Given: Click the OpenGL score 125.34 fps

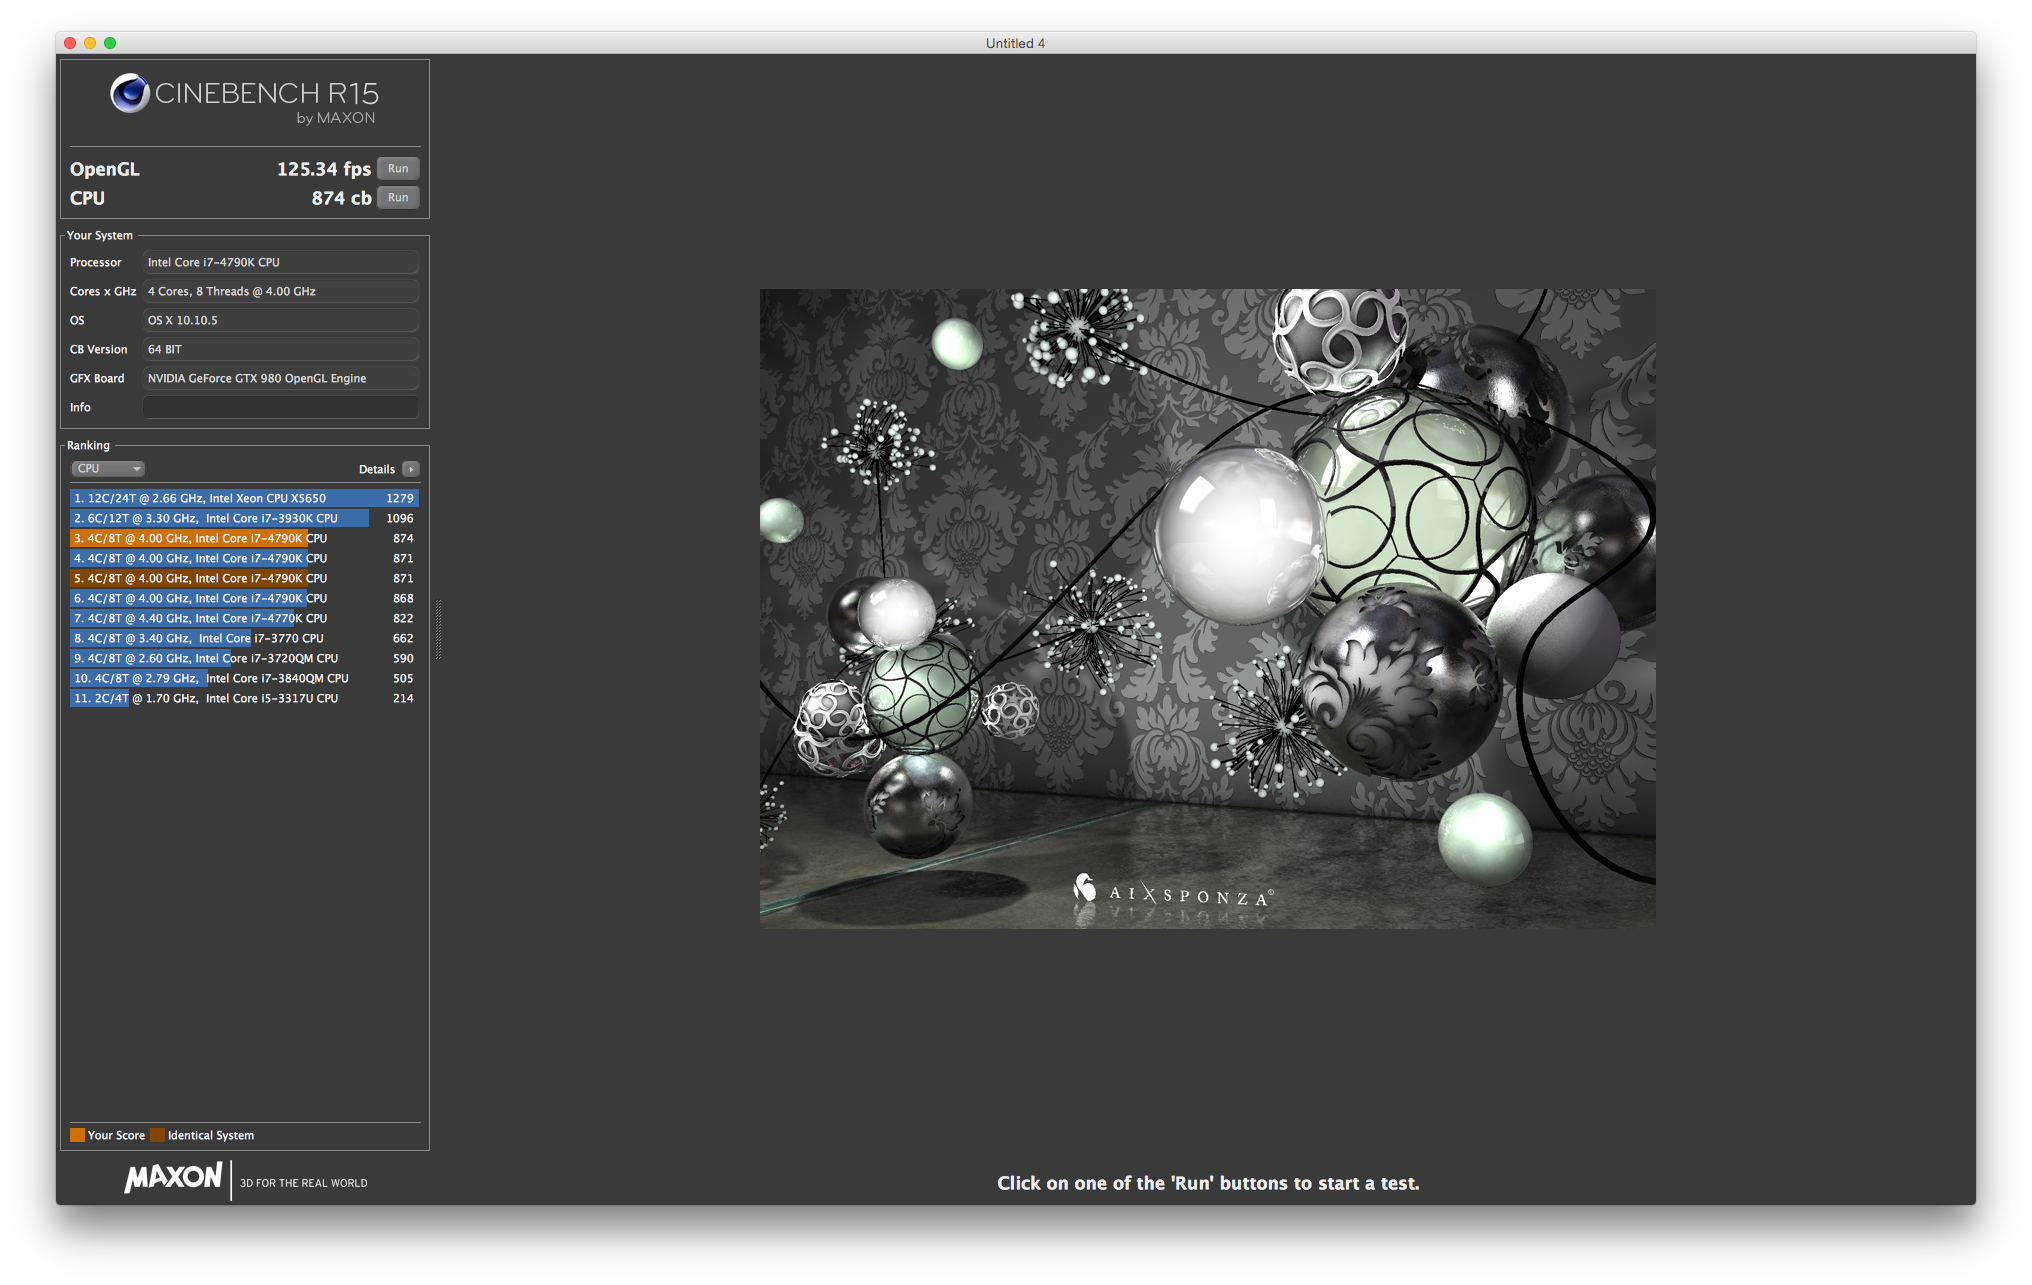Looking at the screenshot, I should click(323, 169).
